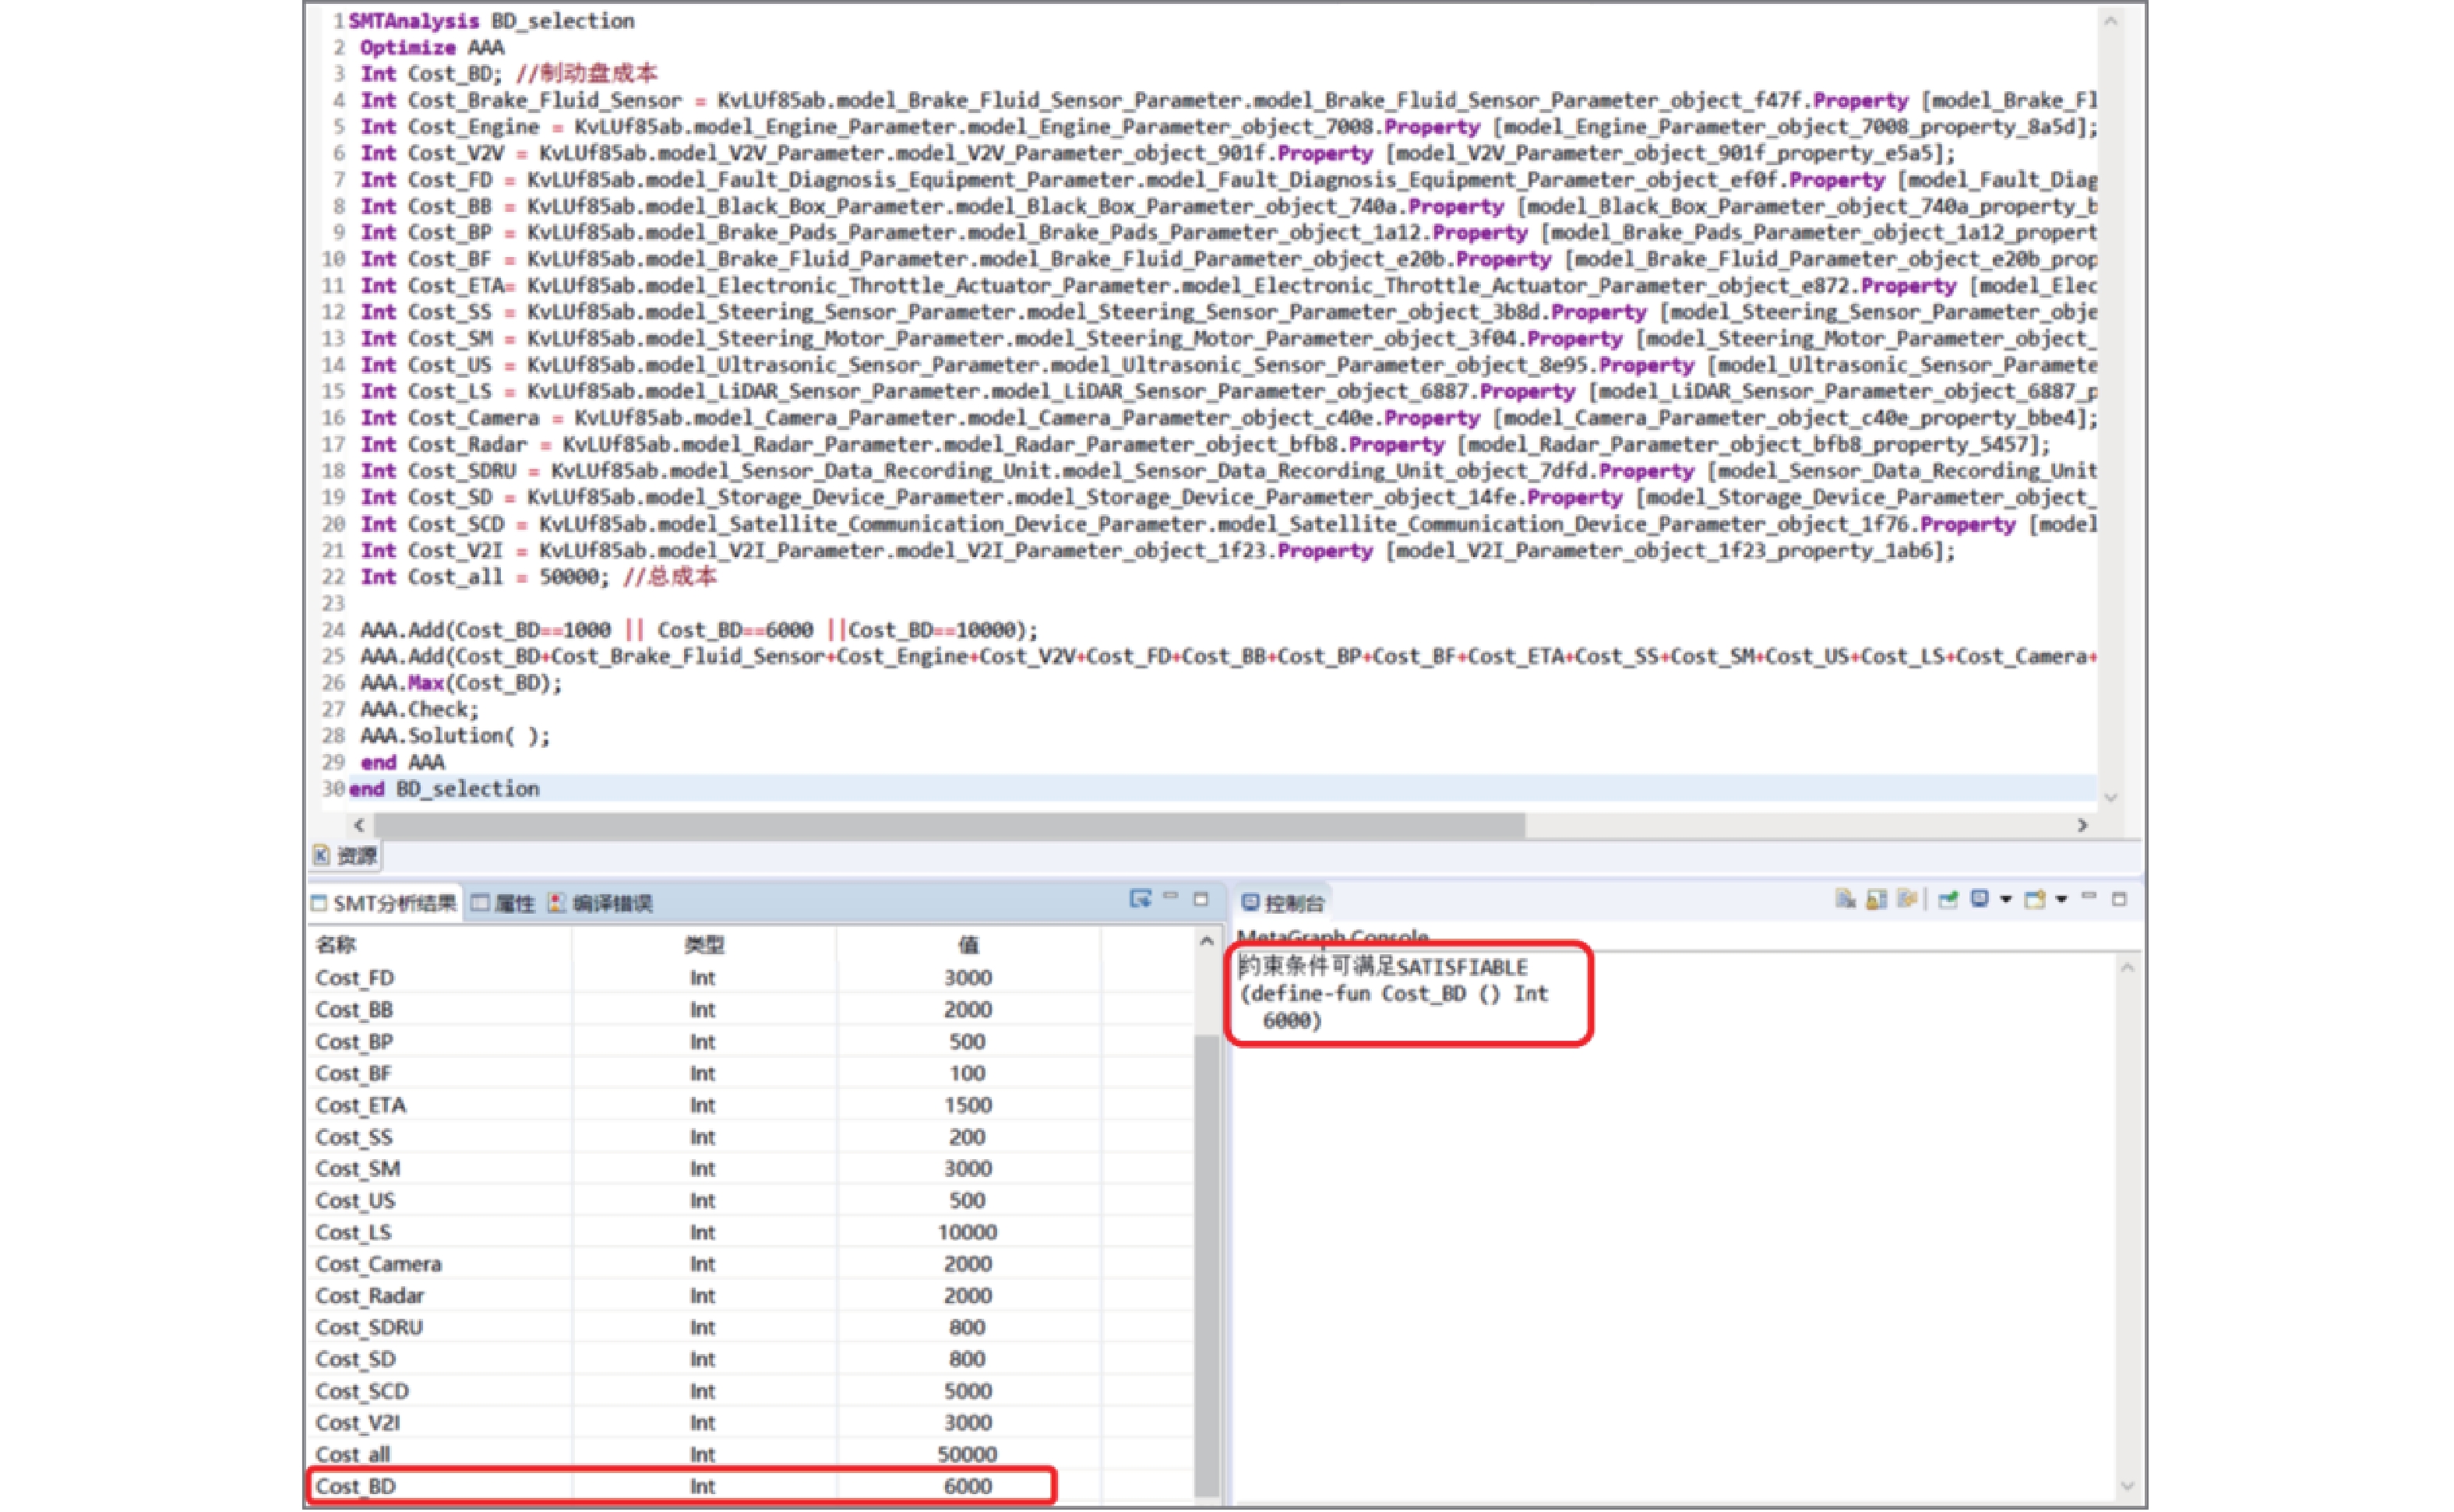This screenshot has width=2454, height=1512.
Task: Select the Cost_SS row
Action: (x=750, y=1137)
